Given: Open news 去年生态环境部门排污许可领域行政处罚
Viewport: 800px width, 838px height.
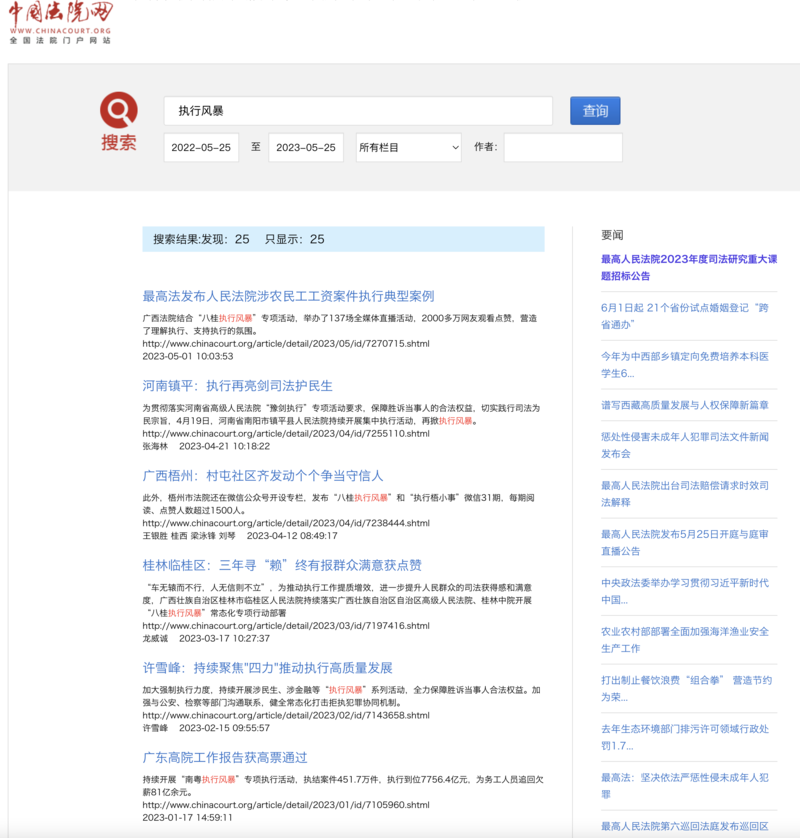Looking at the screenshot, I should pyautogui.click(x=685, y=737).
